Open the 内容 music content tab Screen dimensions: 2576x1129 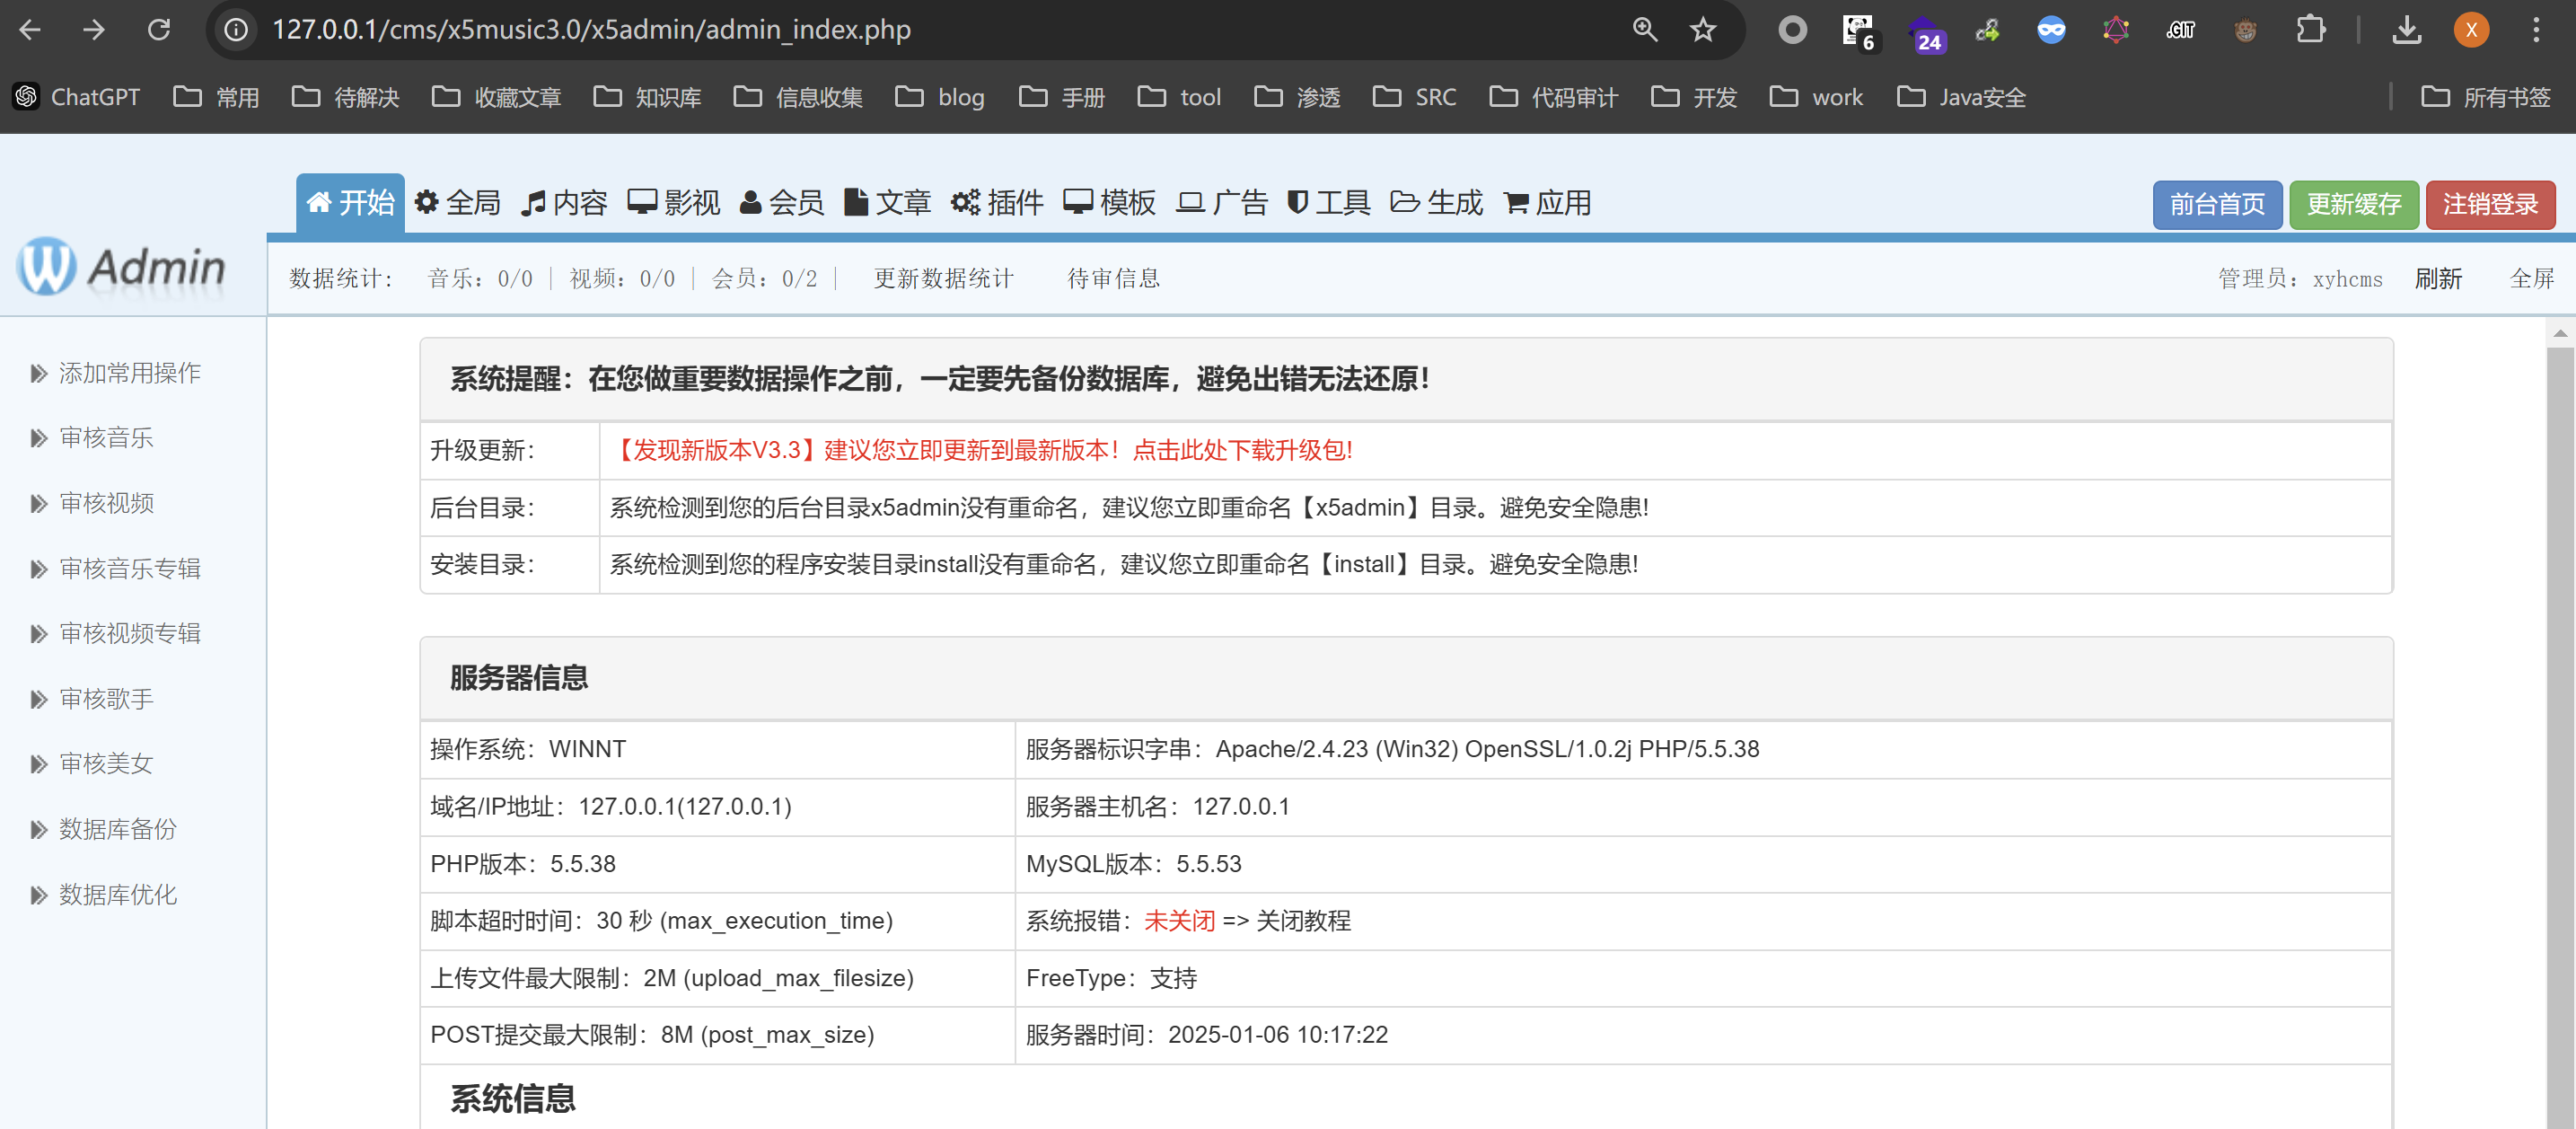[x=565, y=203]
